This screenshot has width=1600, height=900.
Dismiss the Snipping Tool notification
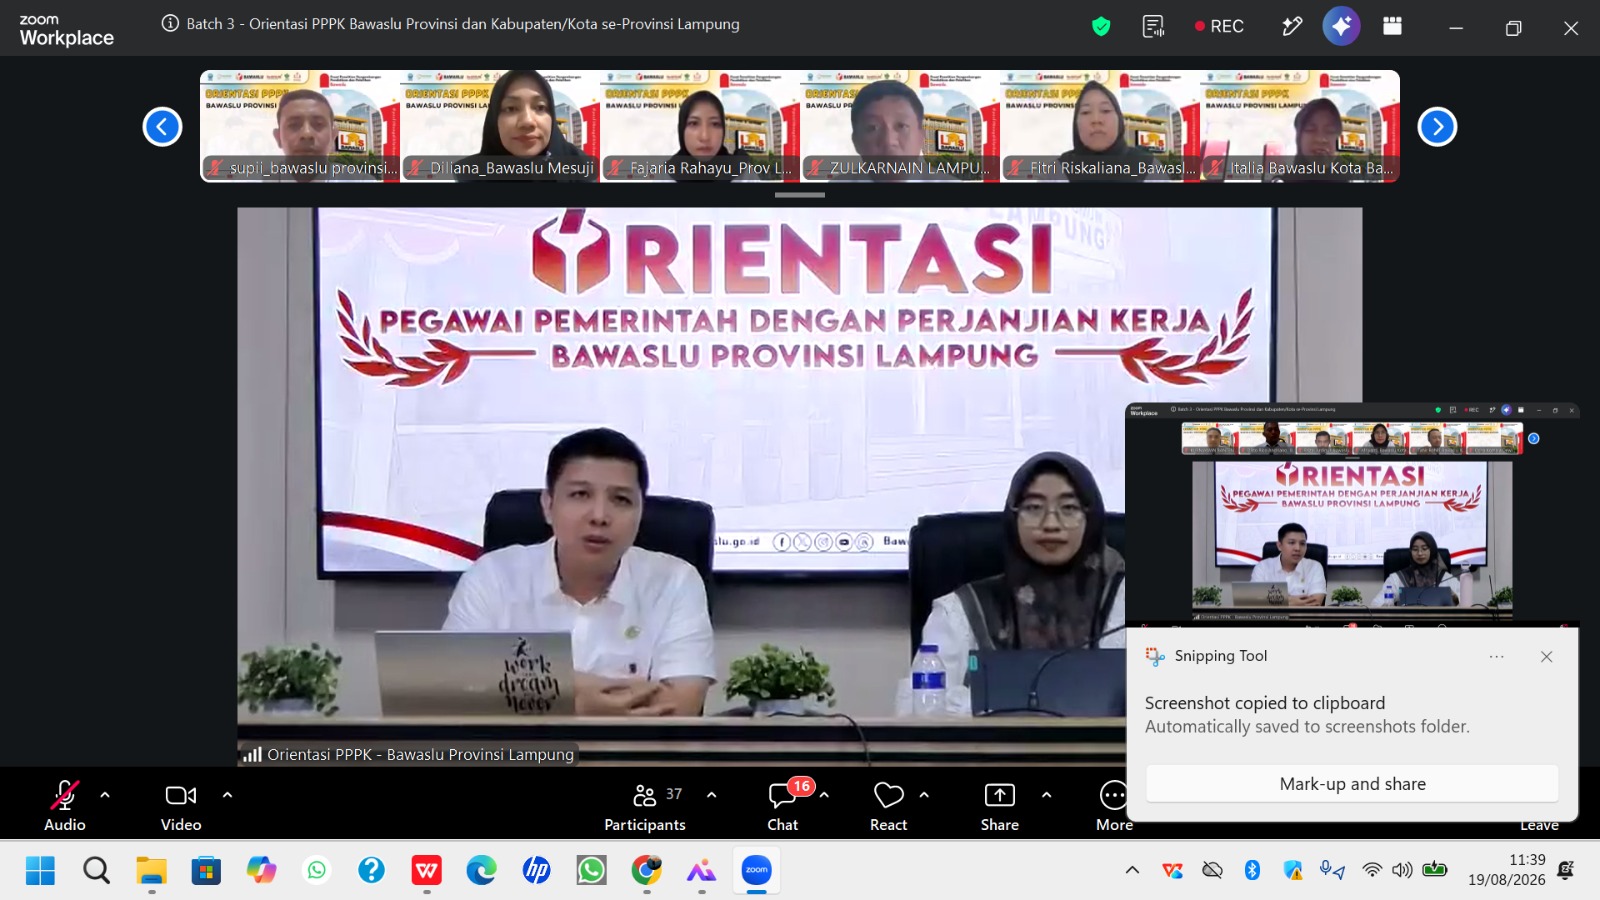1546,657
